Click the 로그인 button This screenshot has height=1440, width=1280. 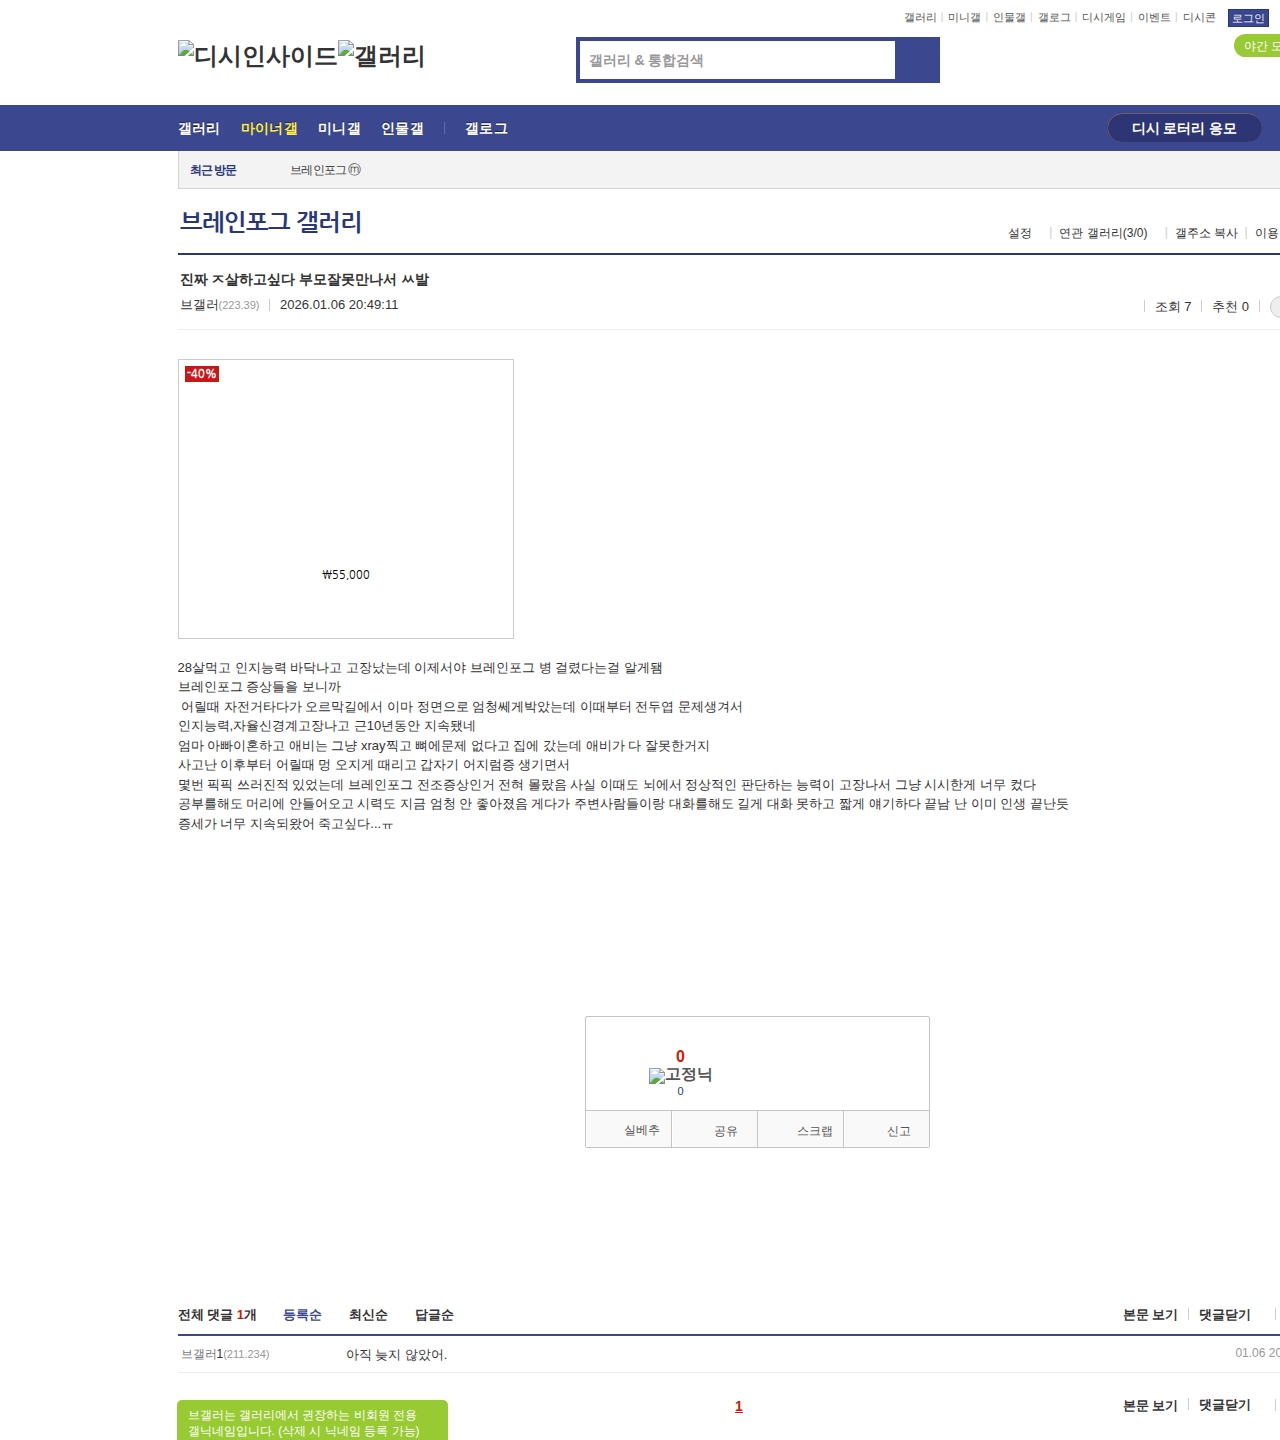[x=1248, y=18]
